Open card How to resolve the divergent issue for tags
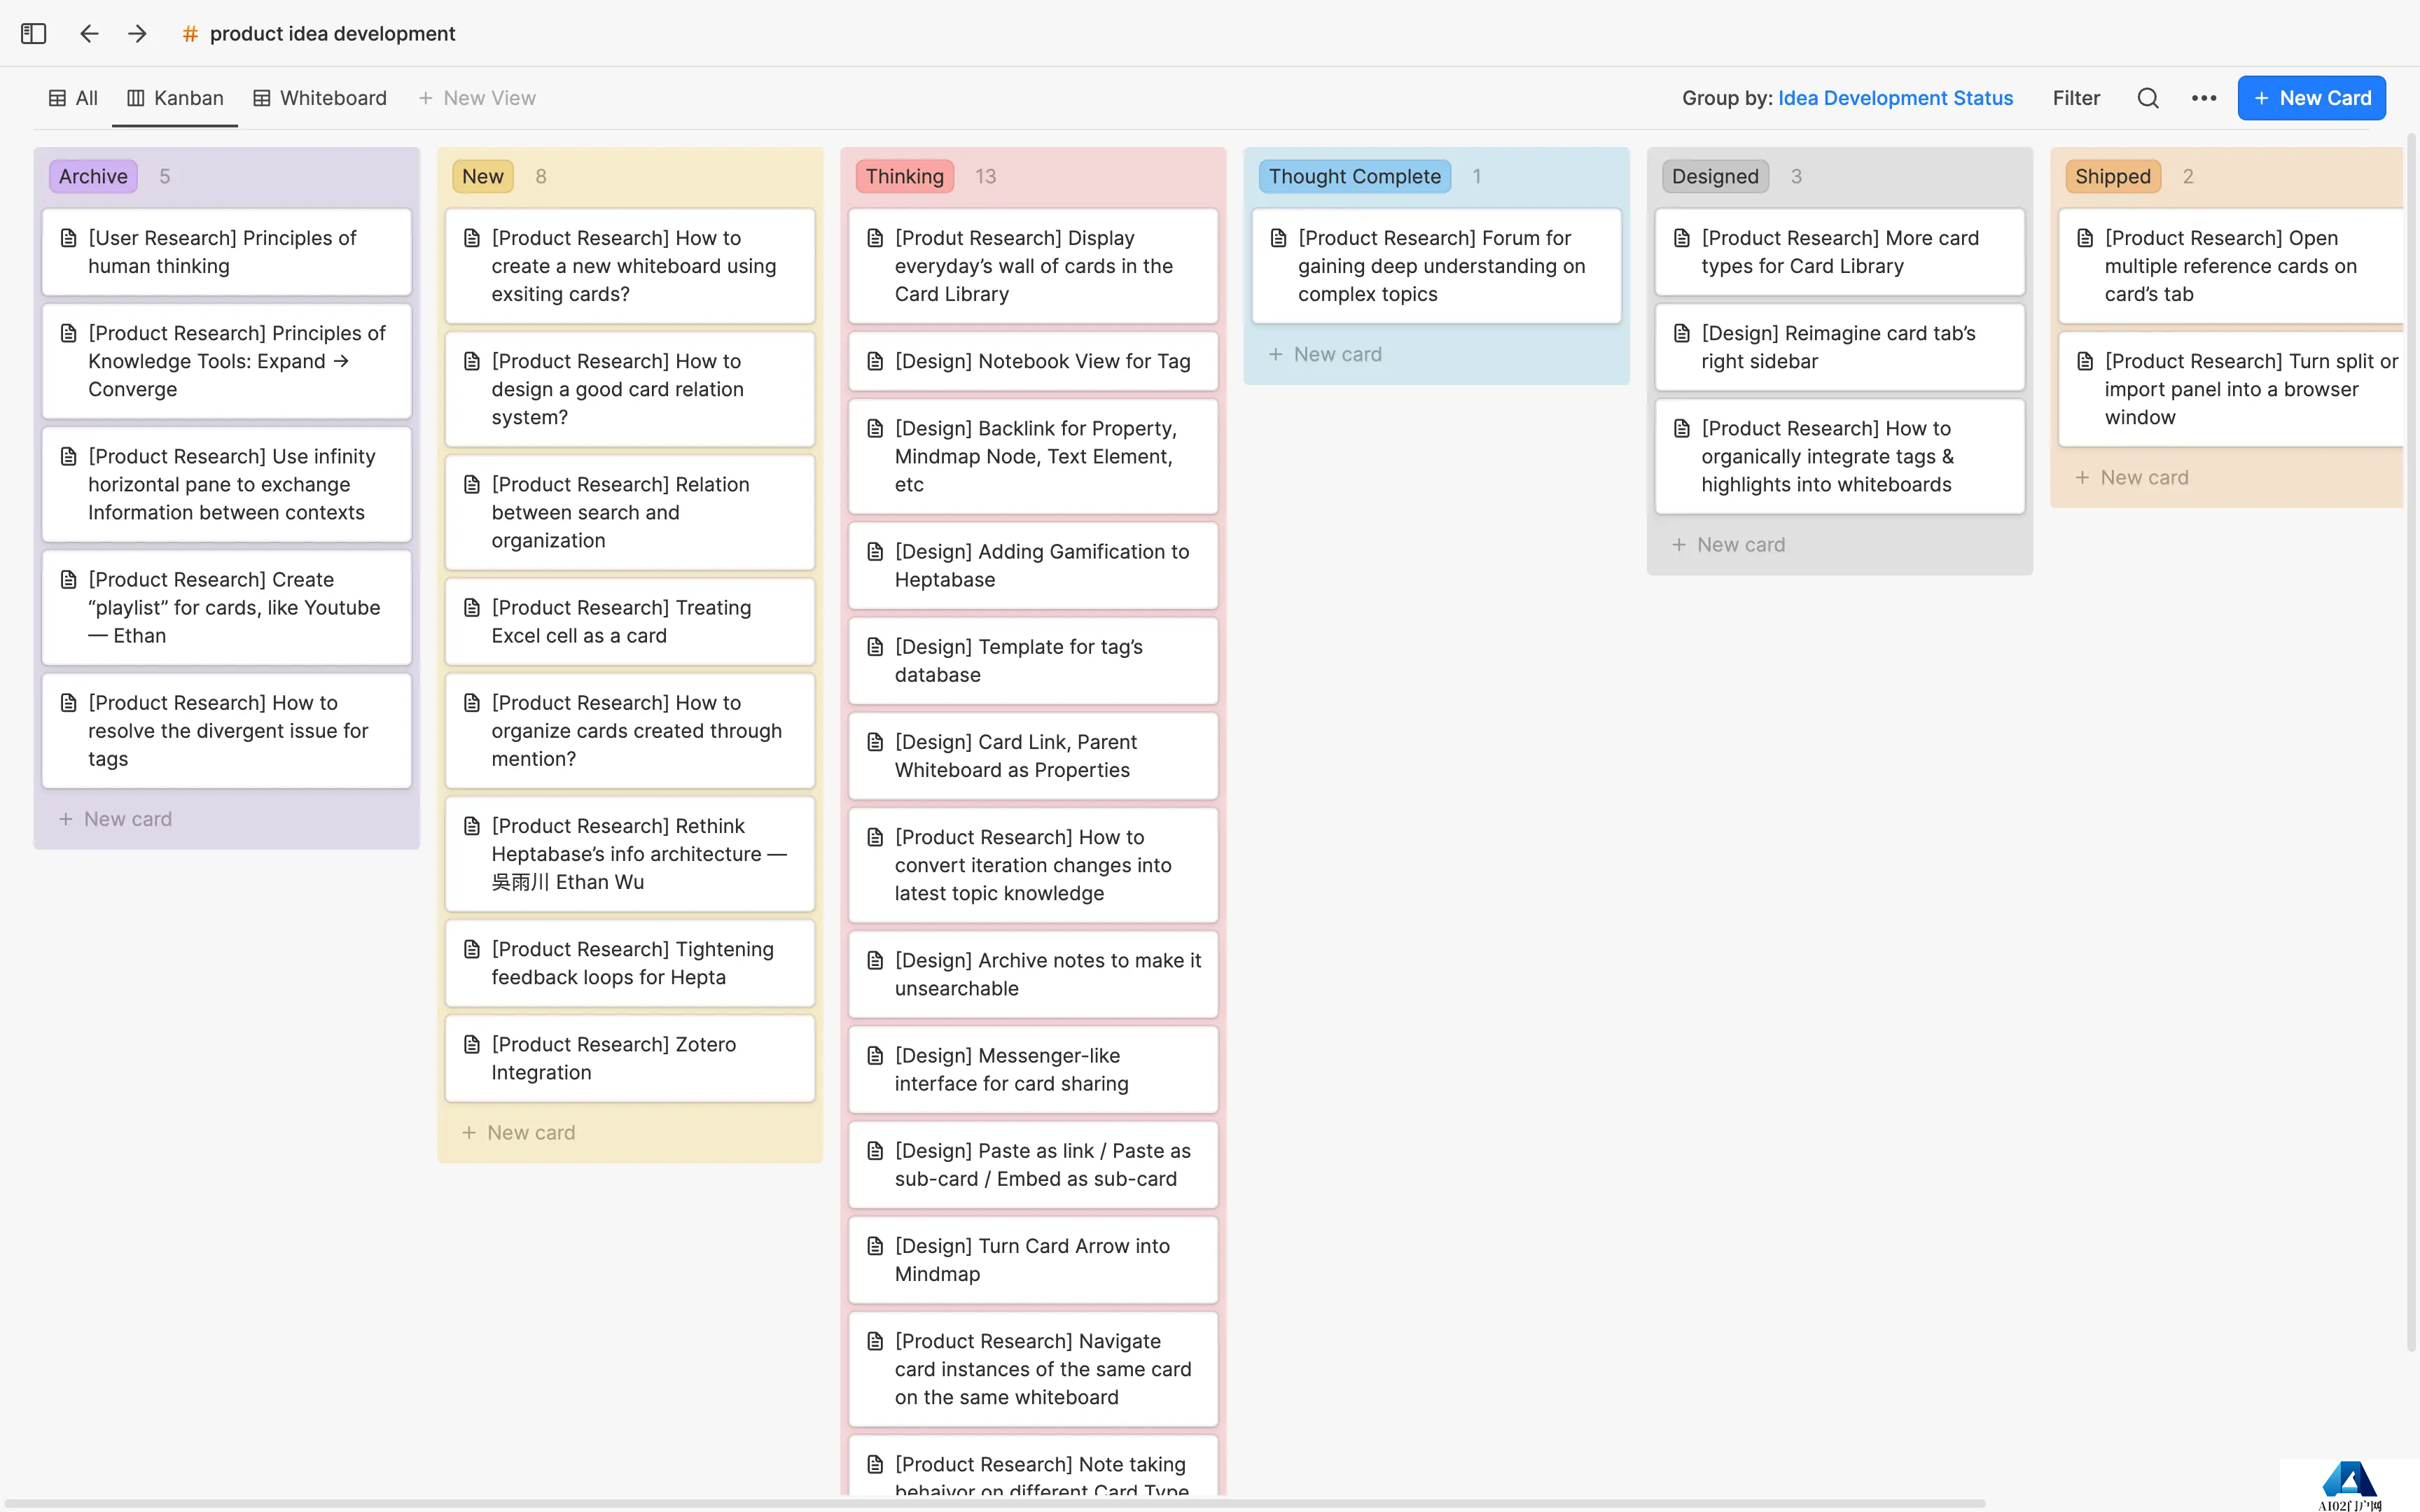 pyautogui.click(x=227, y=731)
